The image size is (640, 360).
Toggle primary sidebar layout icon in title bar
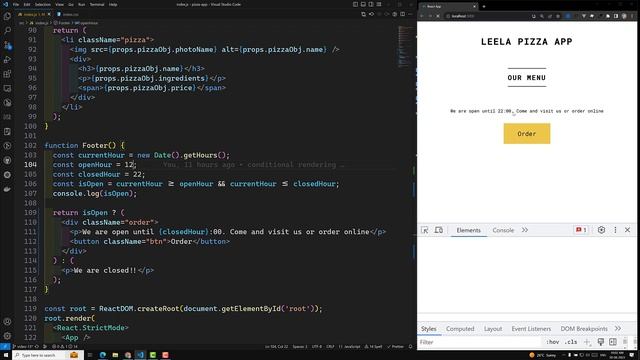[355, 4]
